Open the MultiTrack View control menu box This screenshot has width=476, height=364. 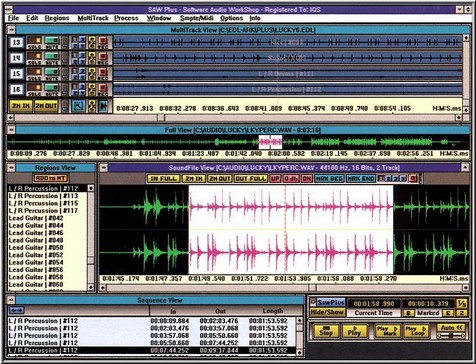[x=11, y=30]
